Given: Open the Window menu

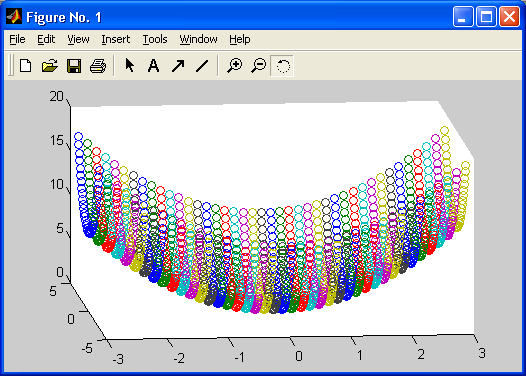Looking at the screenshot, I should pyautogui.click(x=198, y=39).
